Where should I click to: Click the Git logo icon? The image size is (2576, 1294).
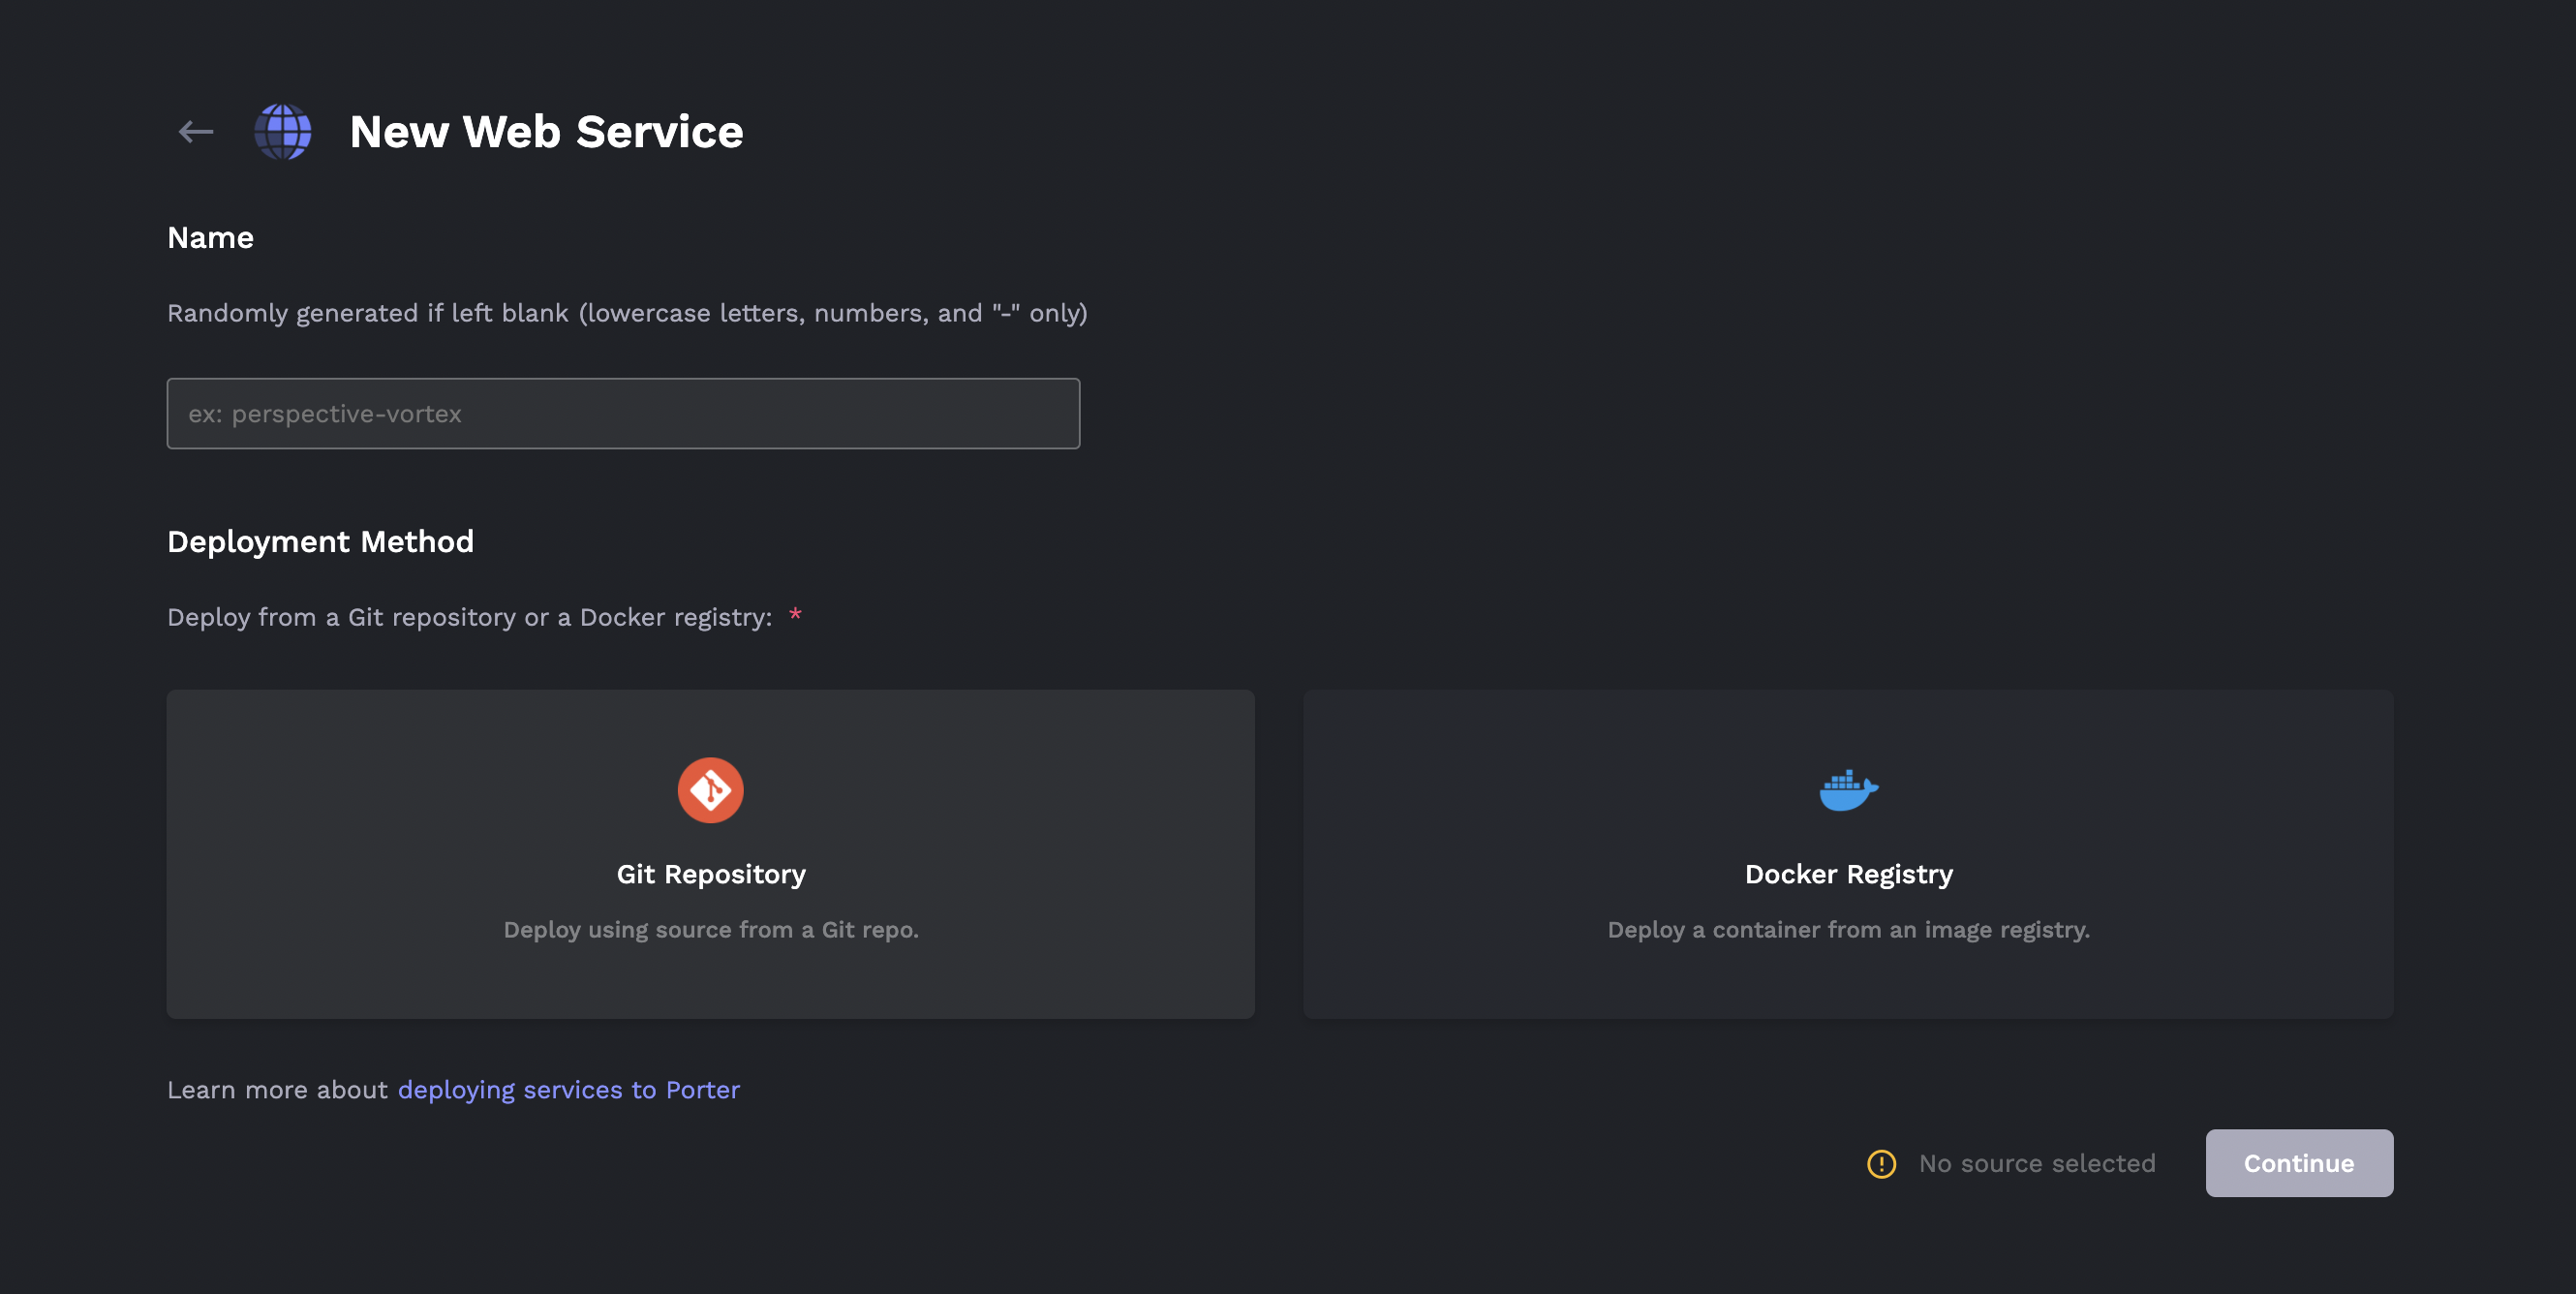pyautogui.click(x=710, y=790)
